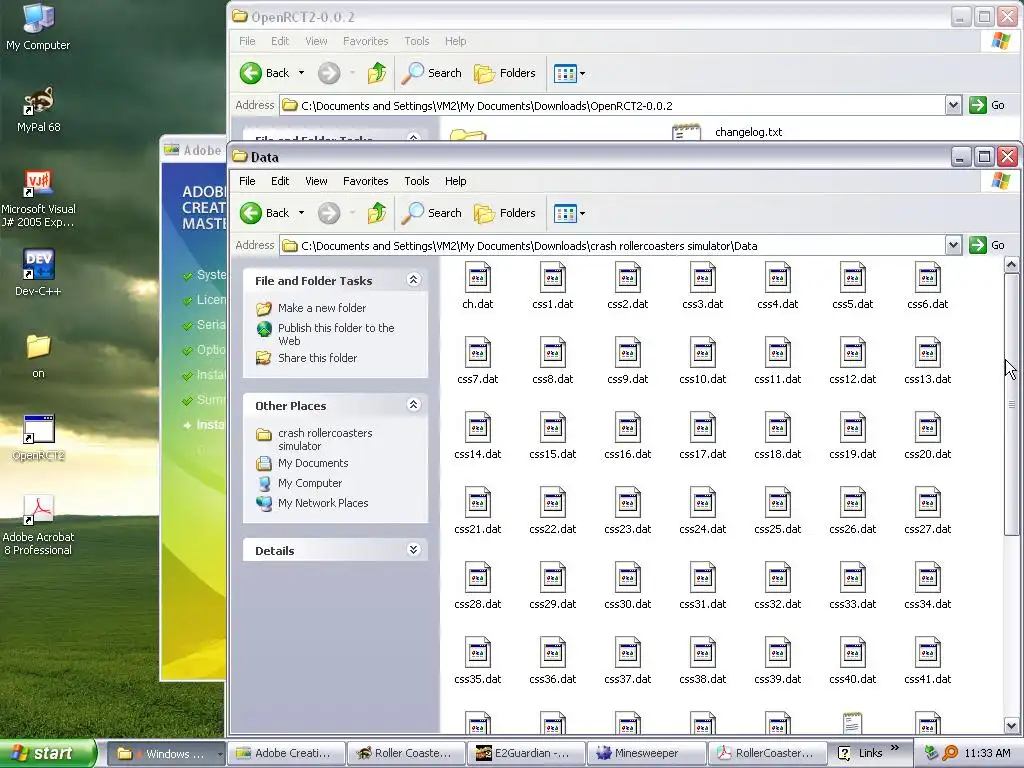
Task: Click the Go button in Data window
Action: (987, 246)
